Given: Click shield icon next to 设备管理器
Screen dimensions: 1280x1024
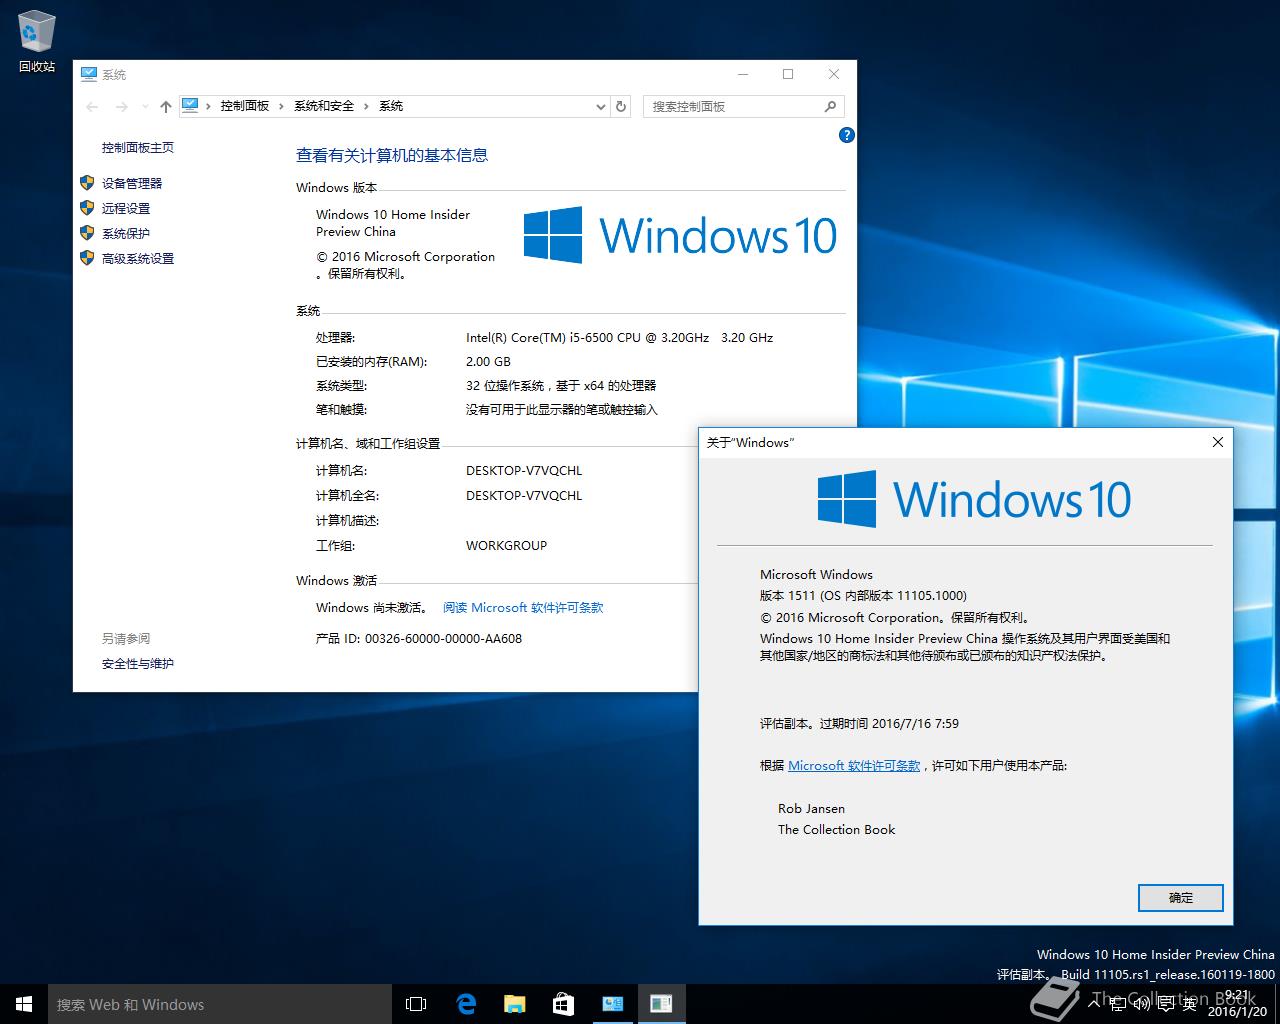Looking at the screenshot, I should (87, 183).
